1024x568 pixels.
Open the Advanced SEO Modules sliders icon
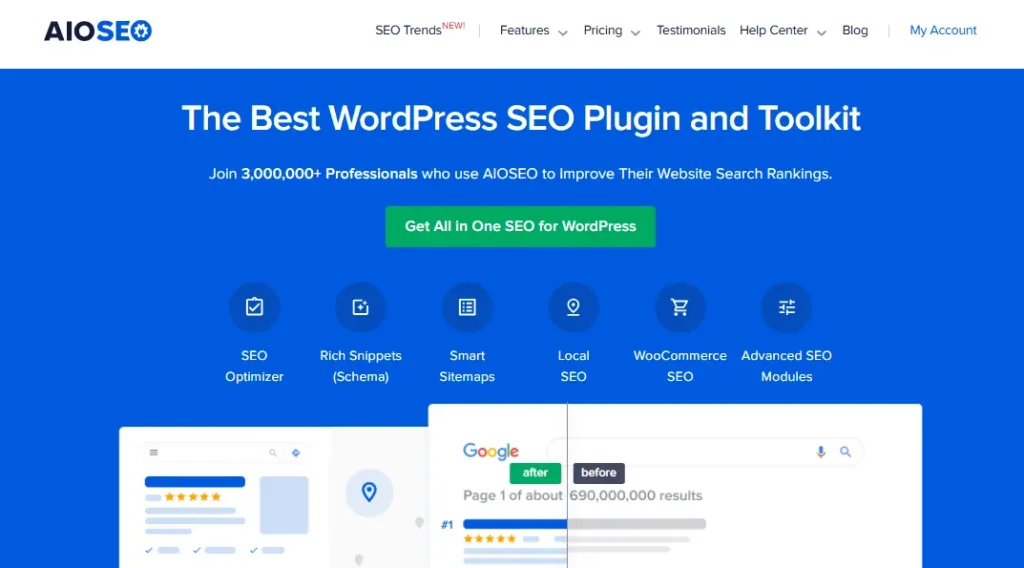tap(786, 307)
